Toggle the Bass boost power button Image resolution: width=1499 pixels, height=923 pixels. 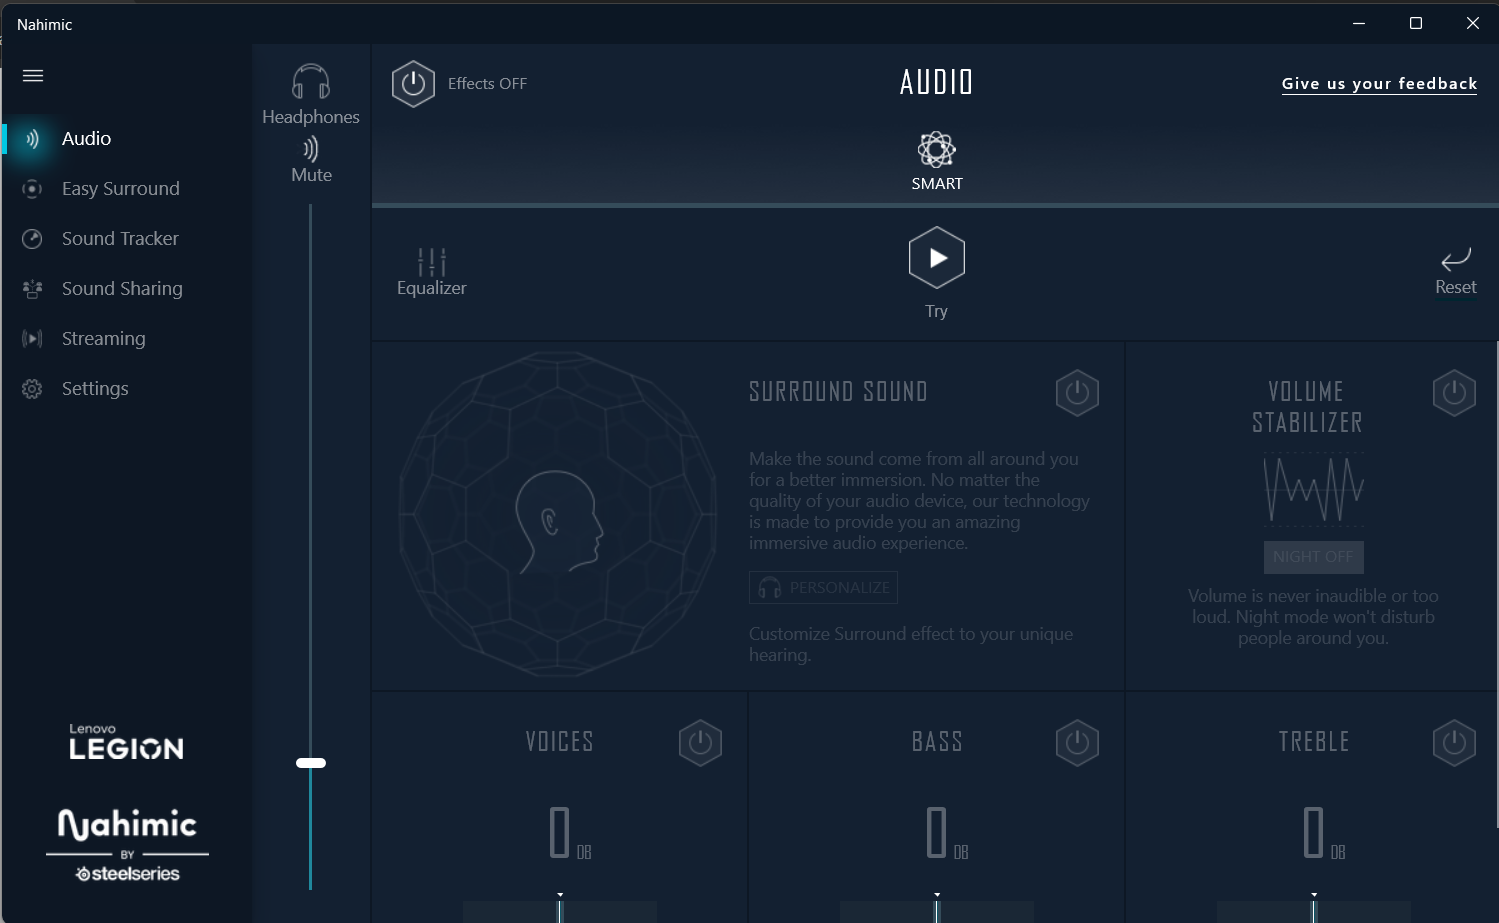click(x=1077, y=743)
